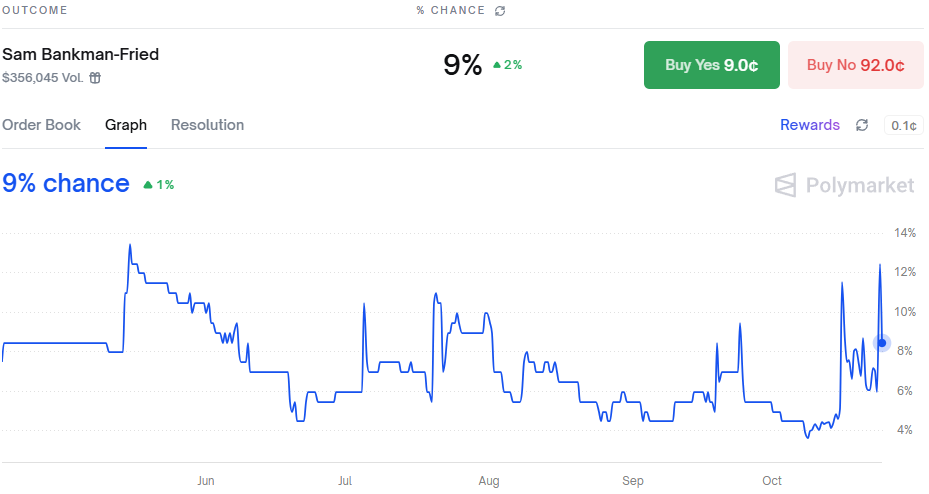Click the $356,045 Vol. text
The height and width of the screenshot is (494, 929).
tap(42, 78)
